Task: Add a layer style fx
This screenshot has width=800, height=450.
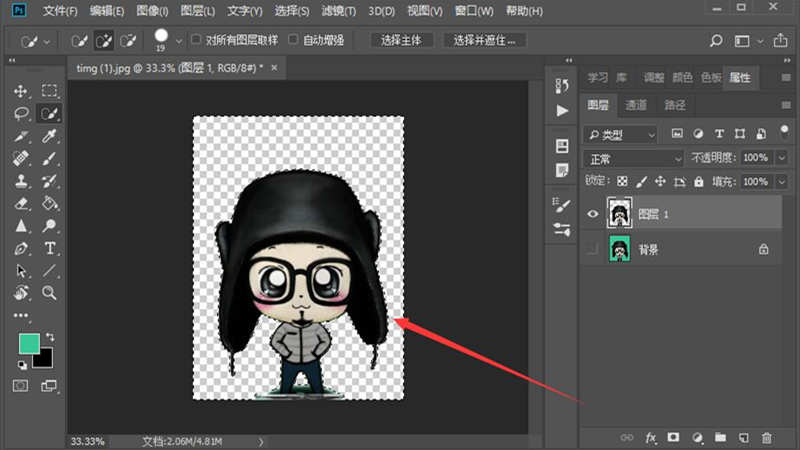Action: point(651,438)
